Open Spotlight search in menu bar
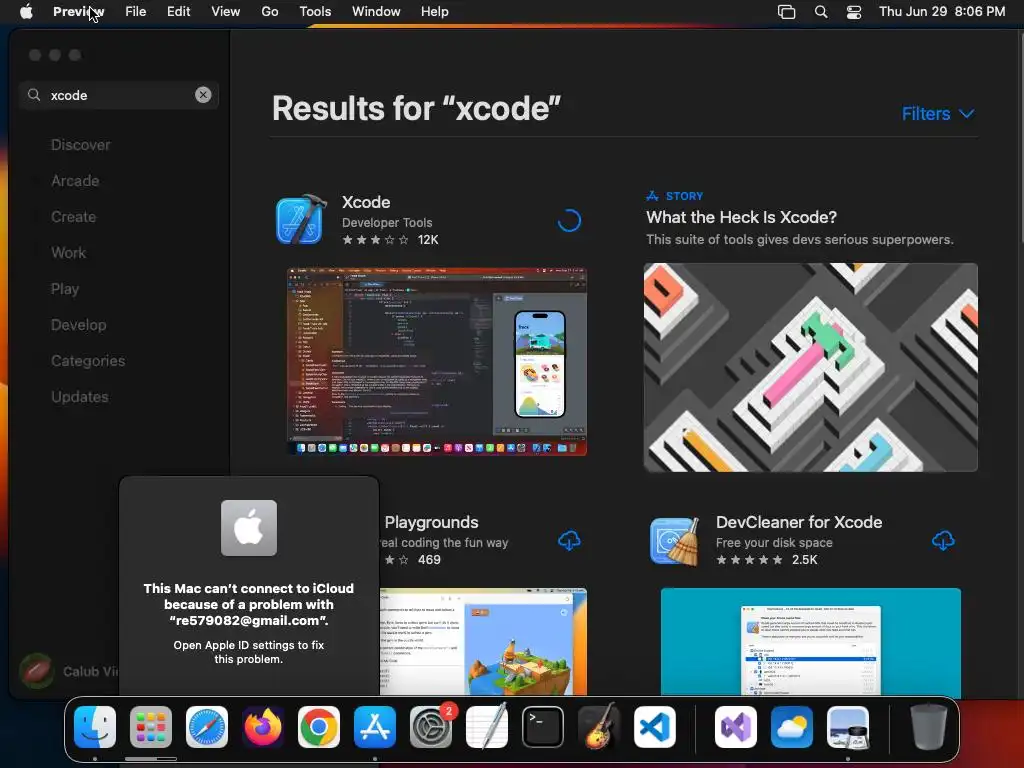The image size is (1024, 768). coord(821,12)
